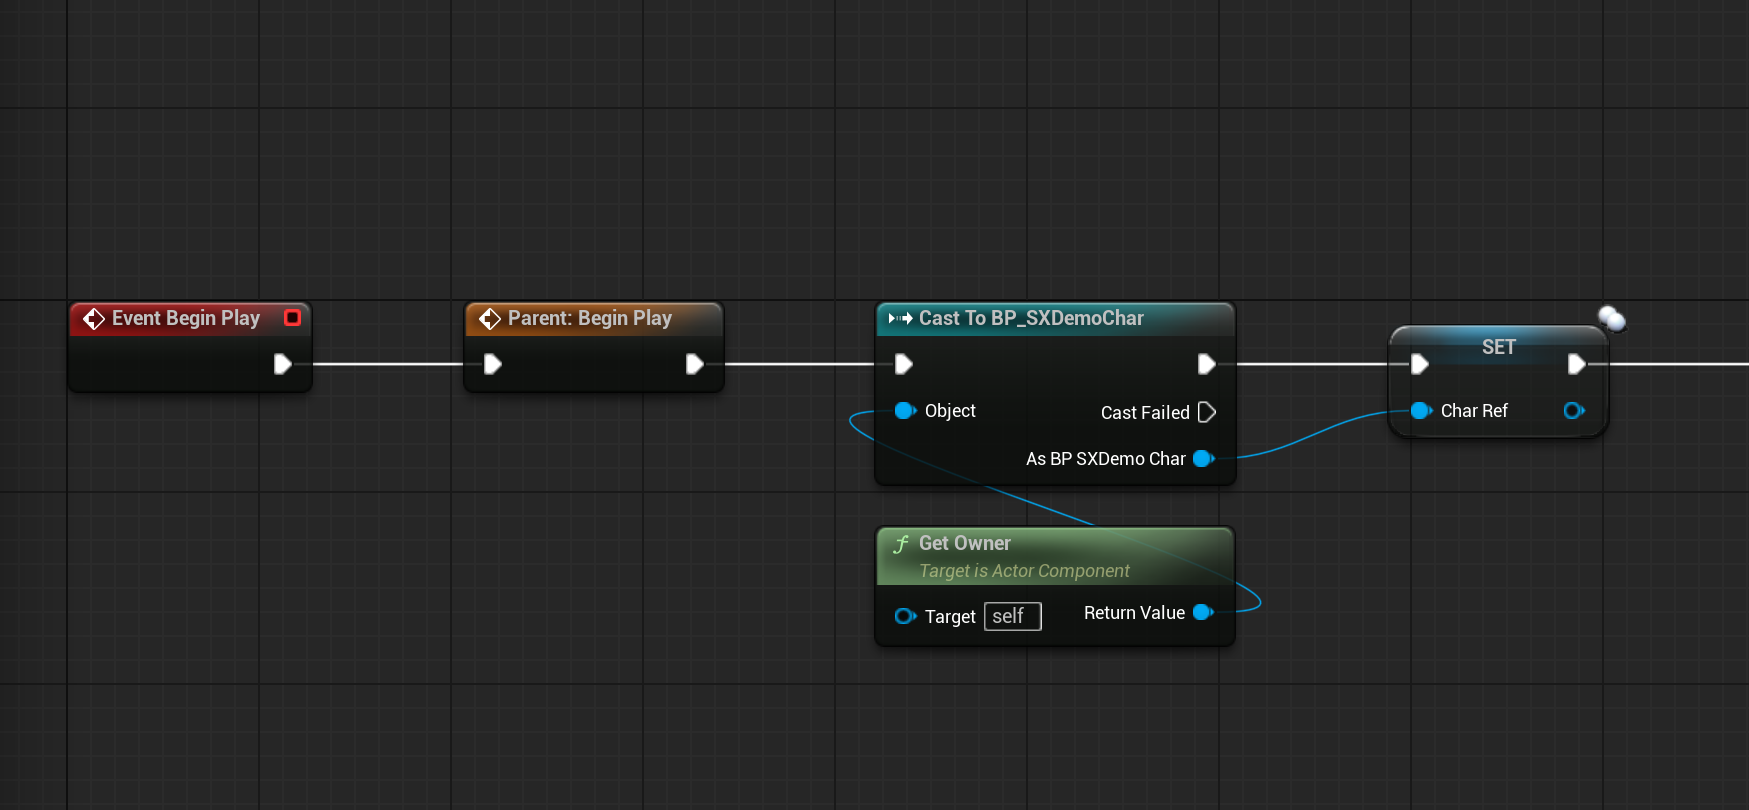Click the Object input pin on Cast node

[x=905, y=411]
